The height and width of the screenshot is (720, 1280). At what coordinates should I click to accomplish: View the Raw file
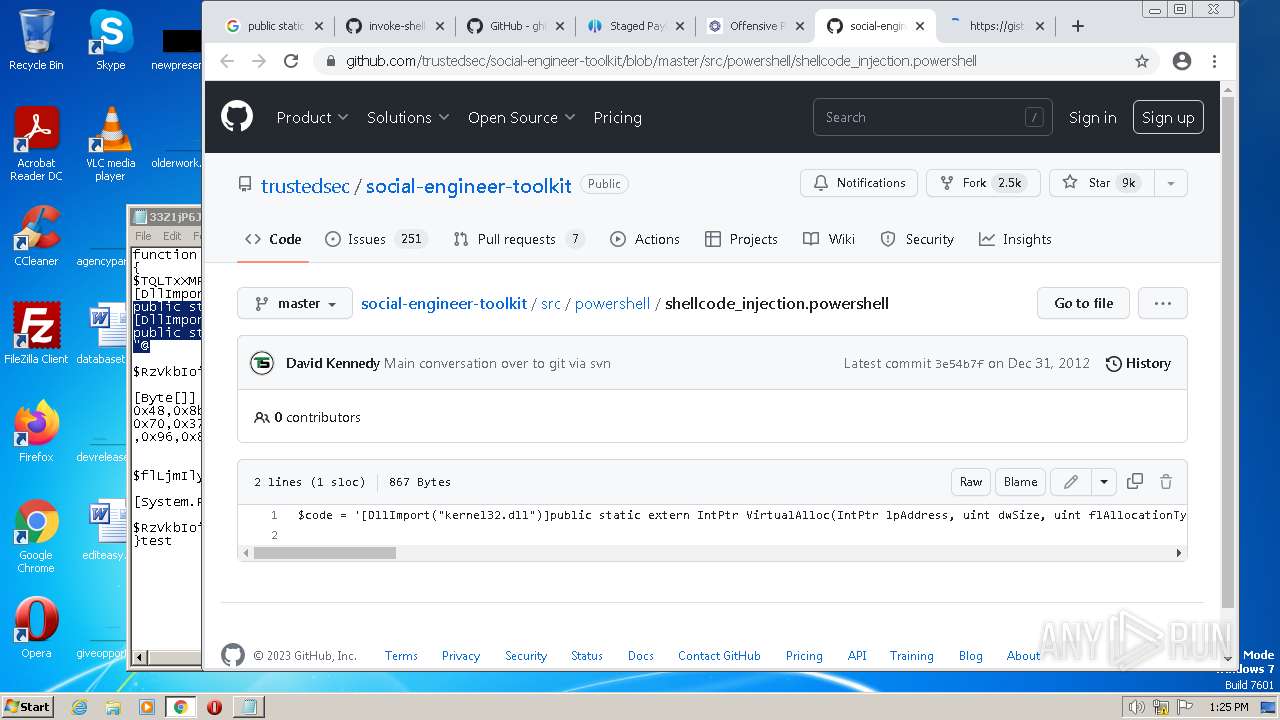pos(971,481)
